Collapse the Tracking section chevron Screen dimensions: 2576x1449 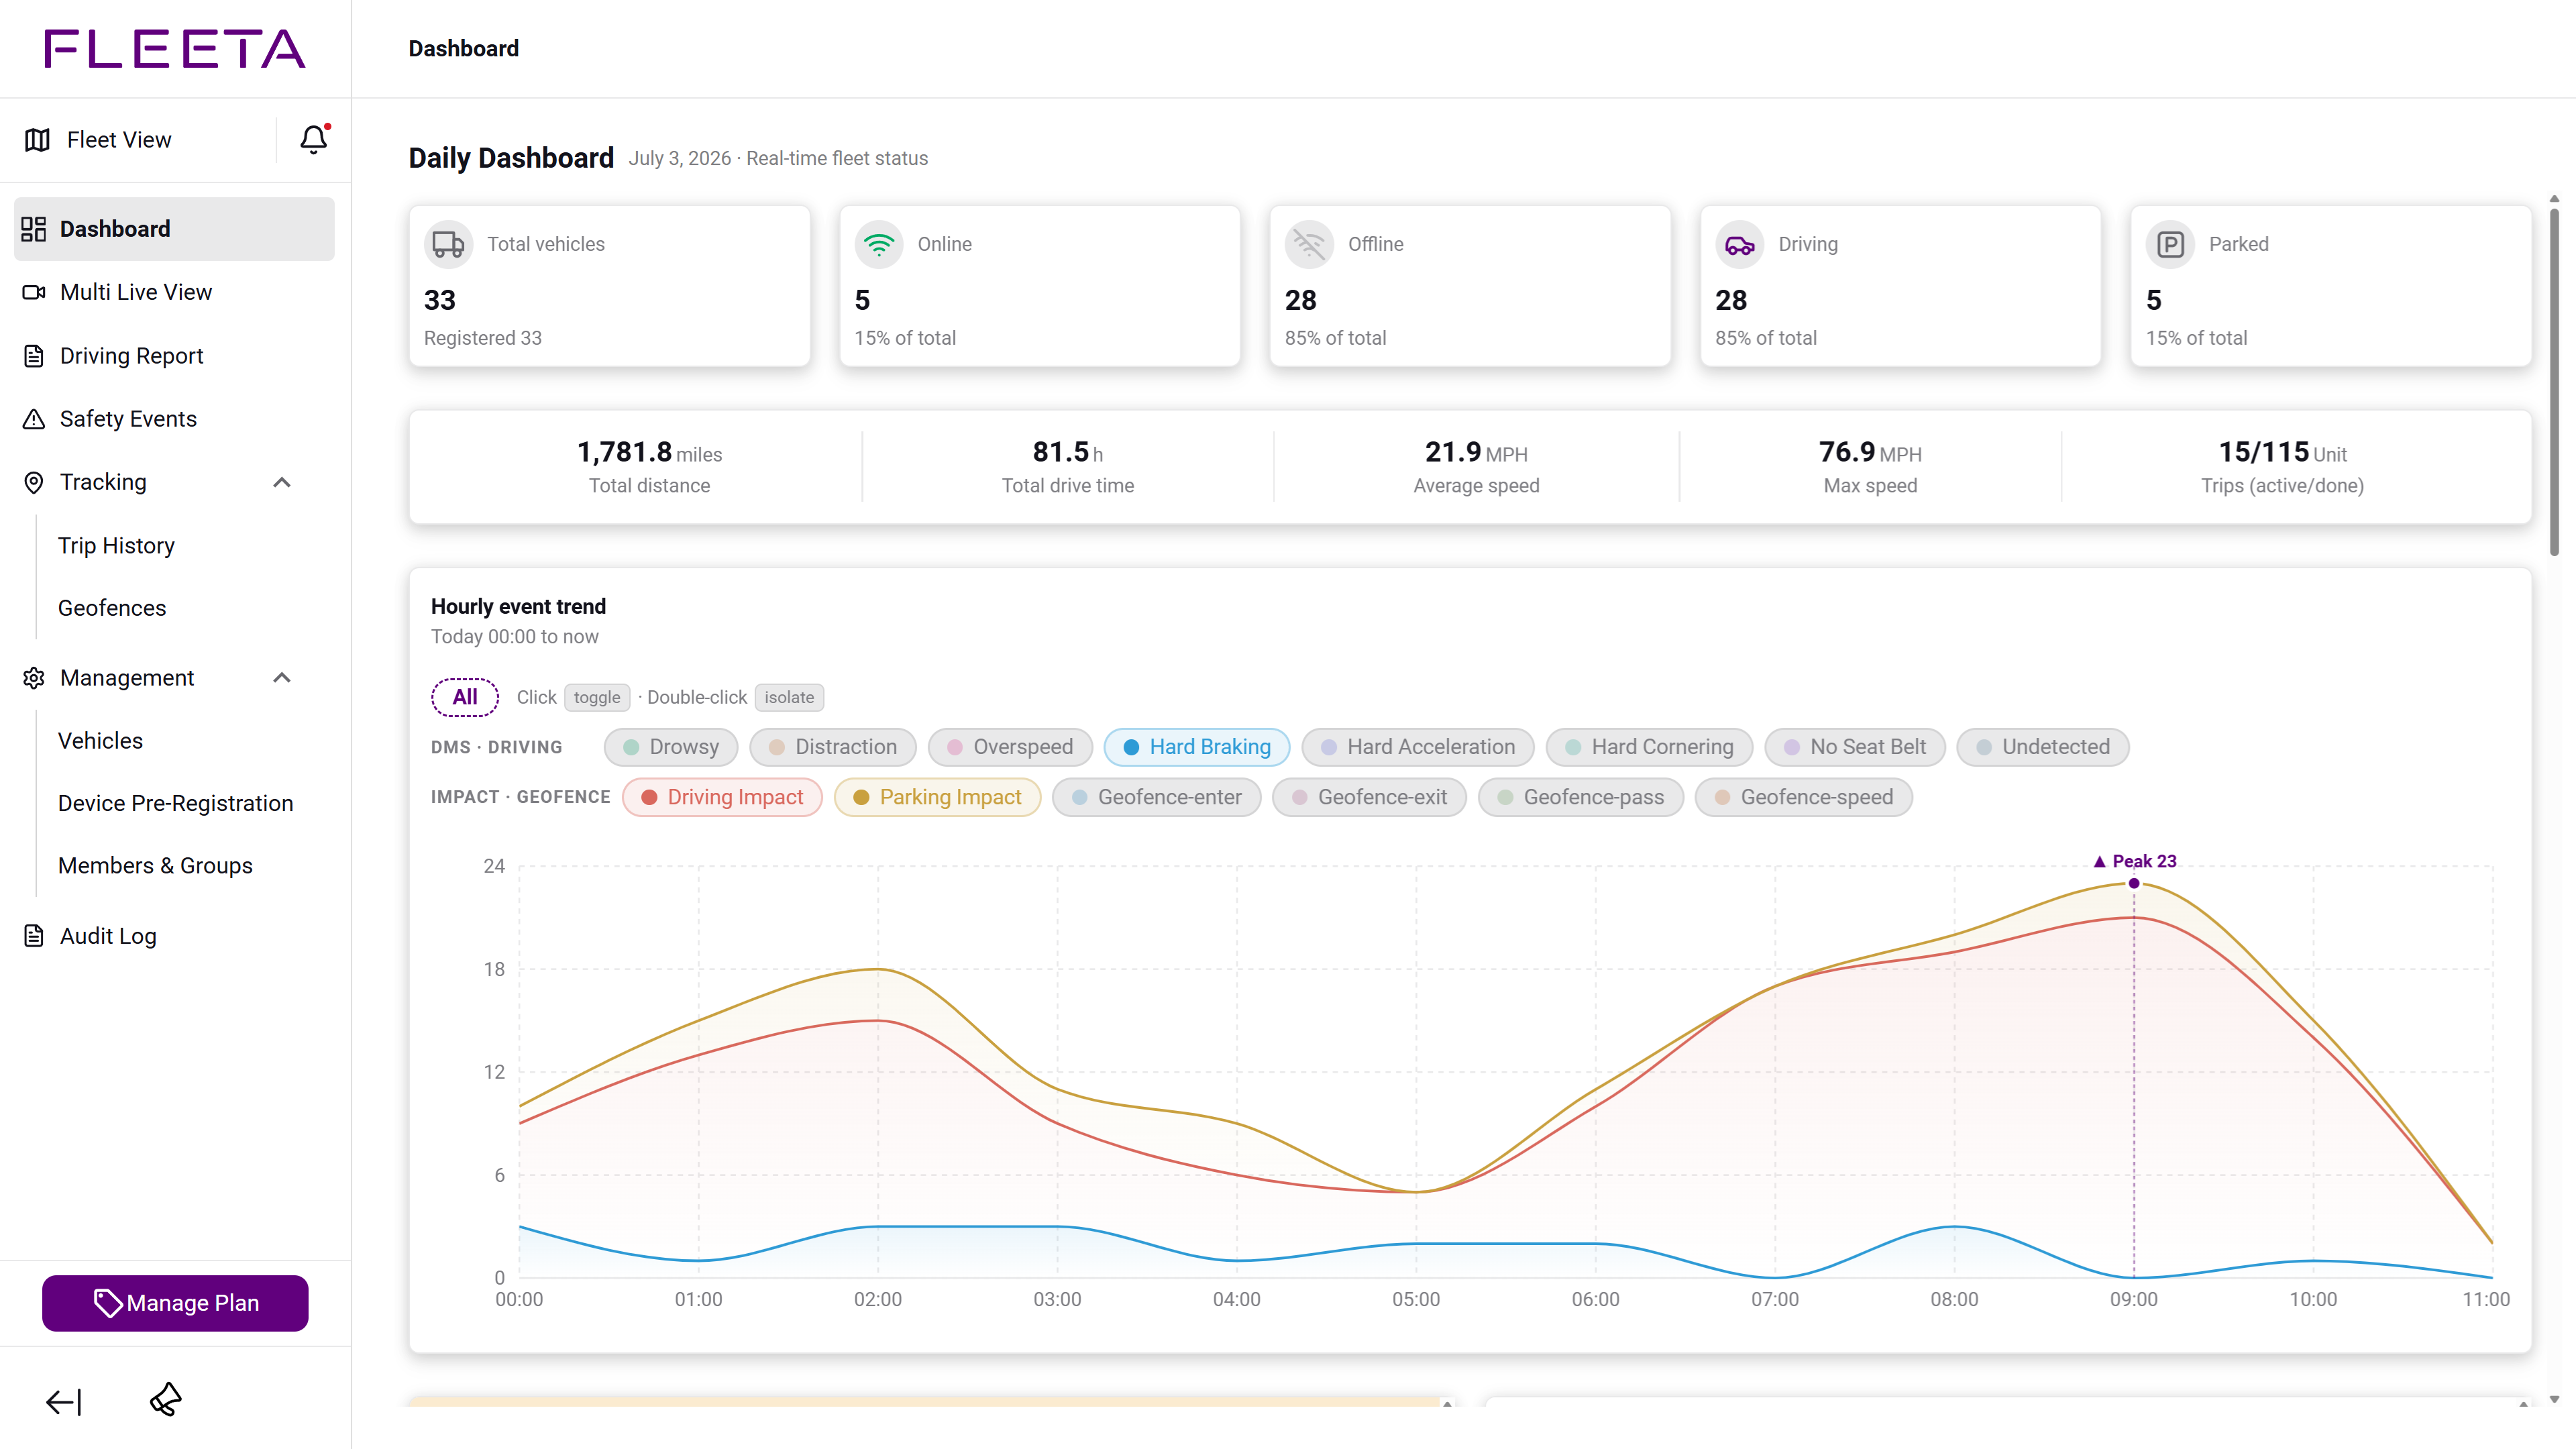pos(282,482)
